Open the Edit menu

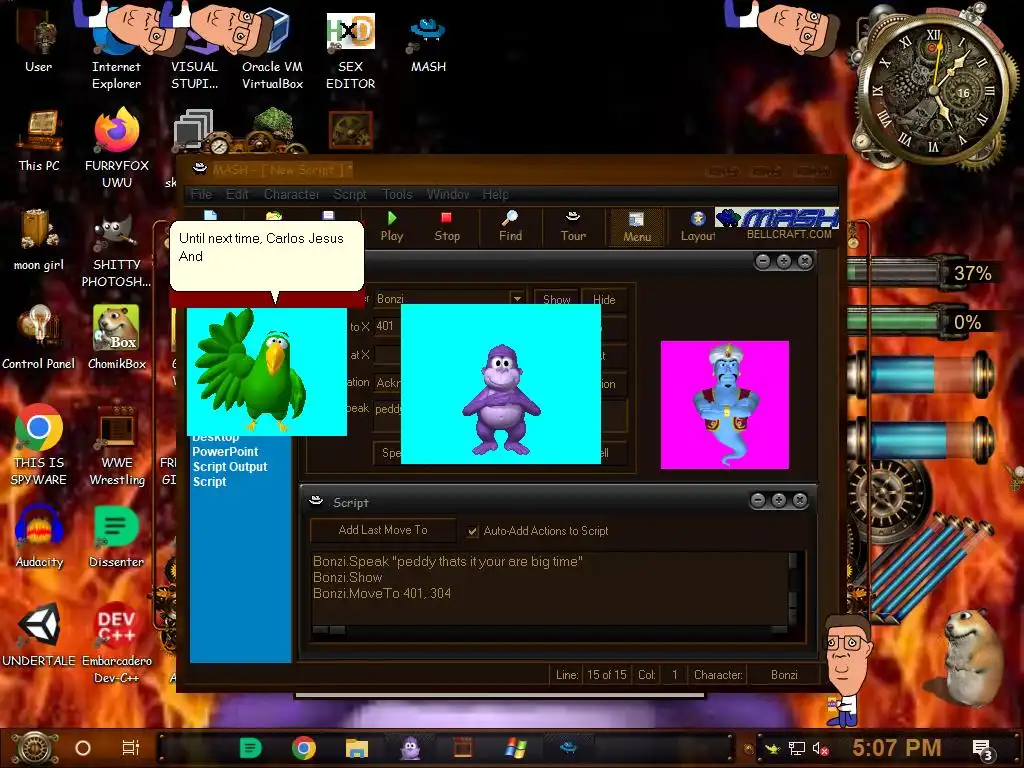coord(237,194)
